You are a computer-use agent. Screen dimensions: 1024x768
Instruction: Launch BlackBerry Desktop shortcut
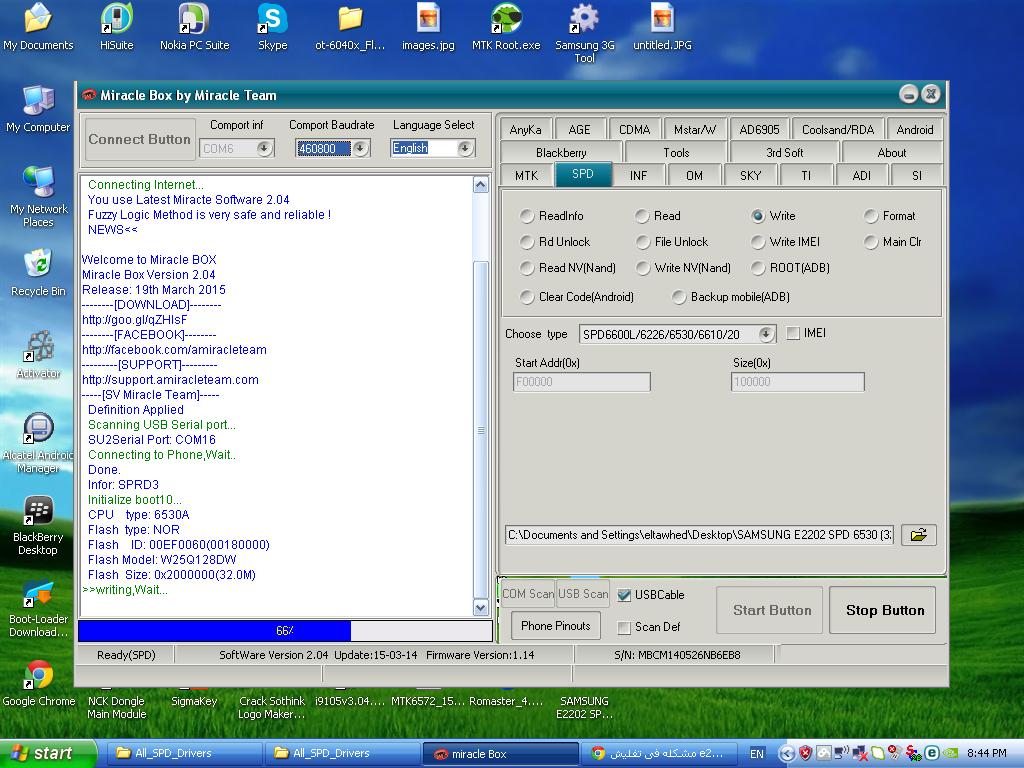pos(38,525)
